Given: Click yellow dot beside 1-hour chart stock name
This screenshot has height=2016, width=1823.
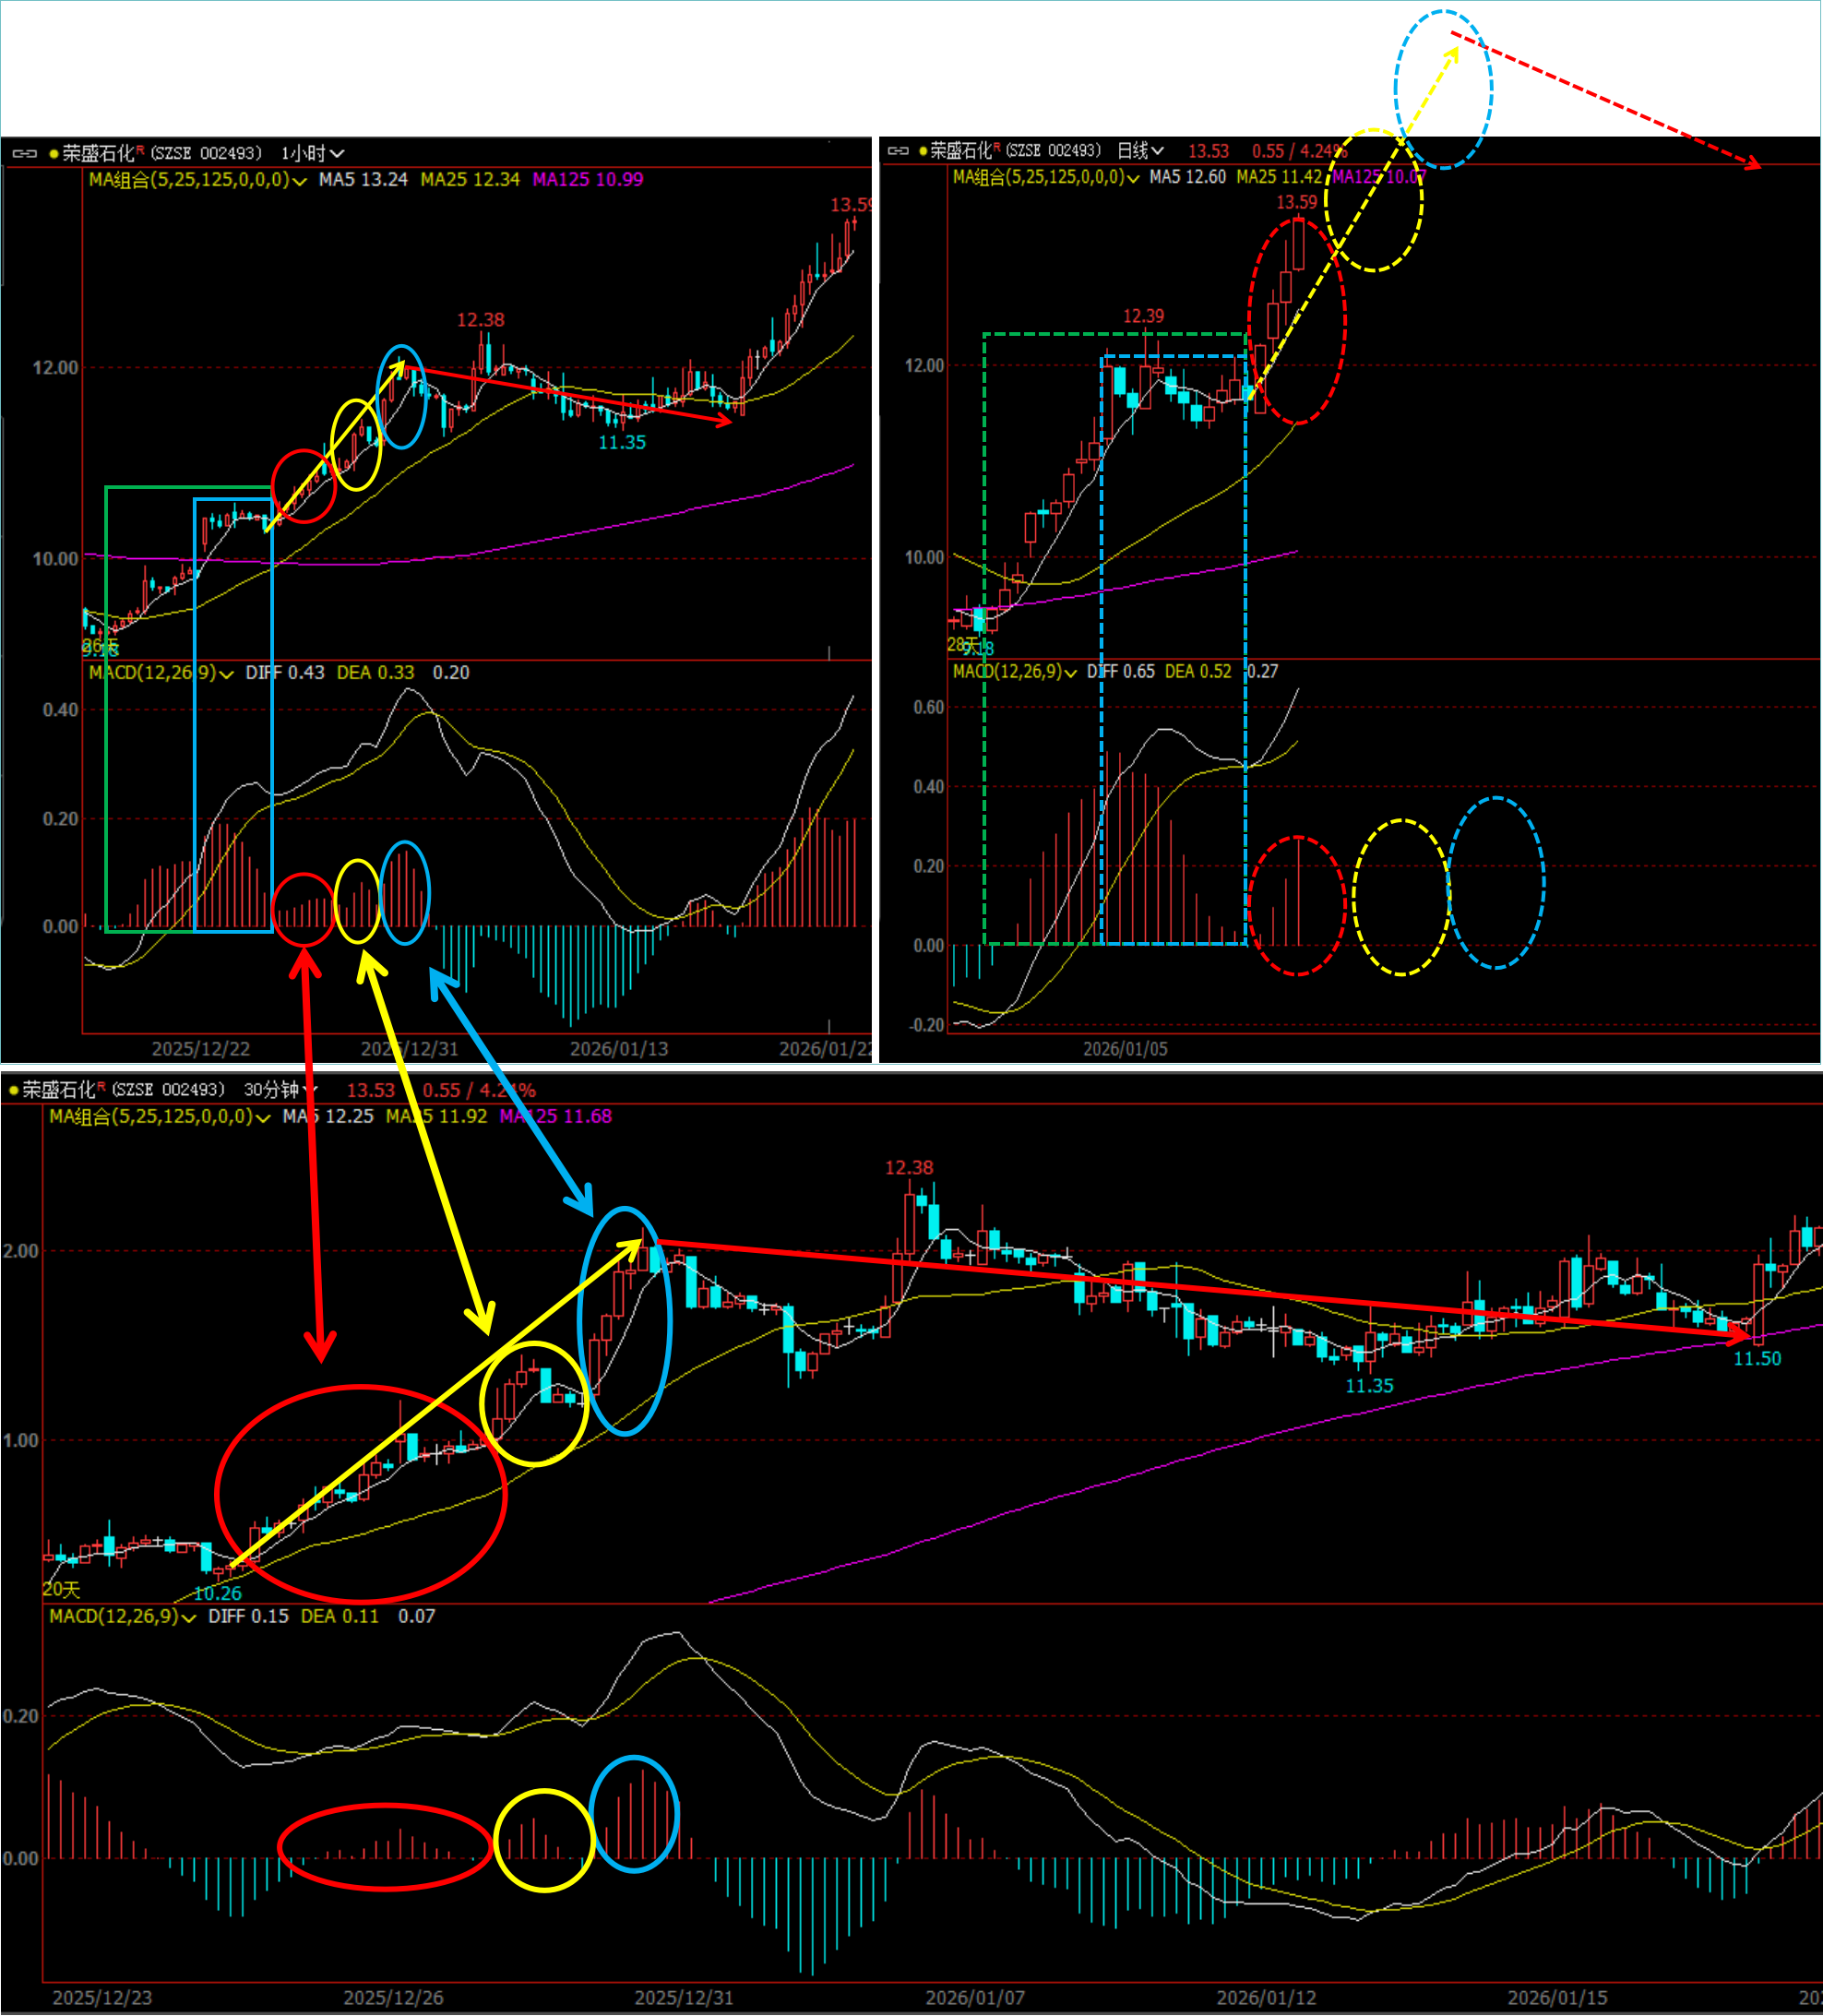Looking at the screenshot, I should click(x=53, y=154).
